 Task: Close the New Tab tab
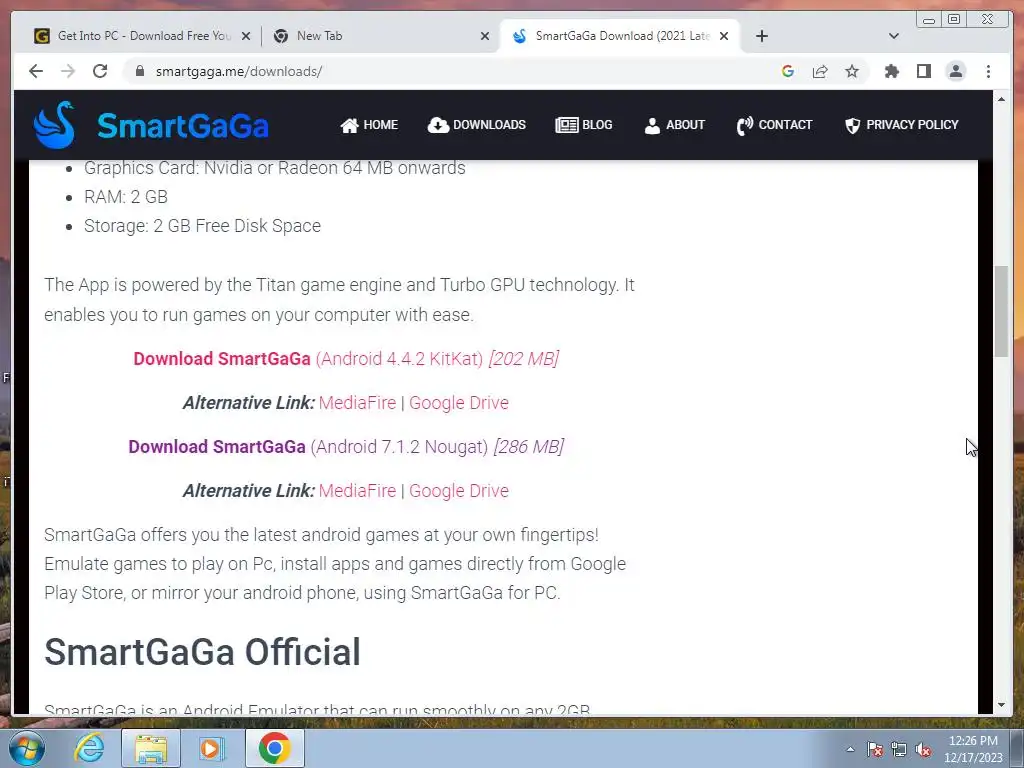(x=485, y=37)
